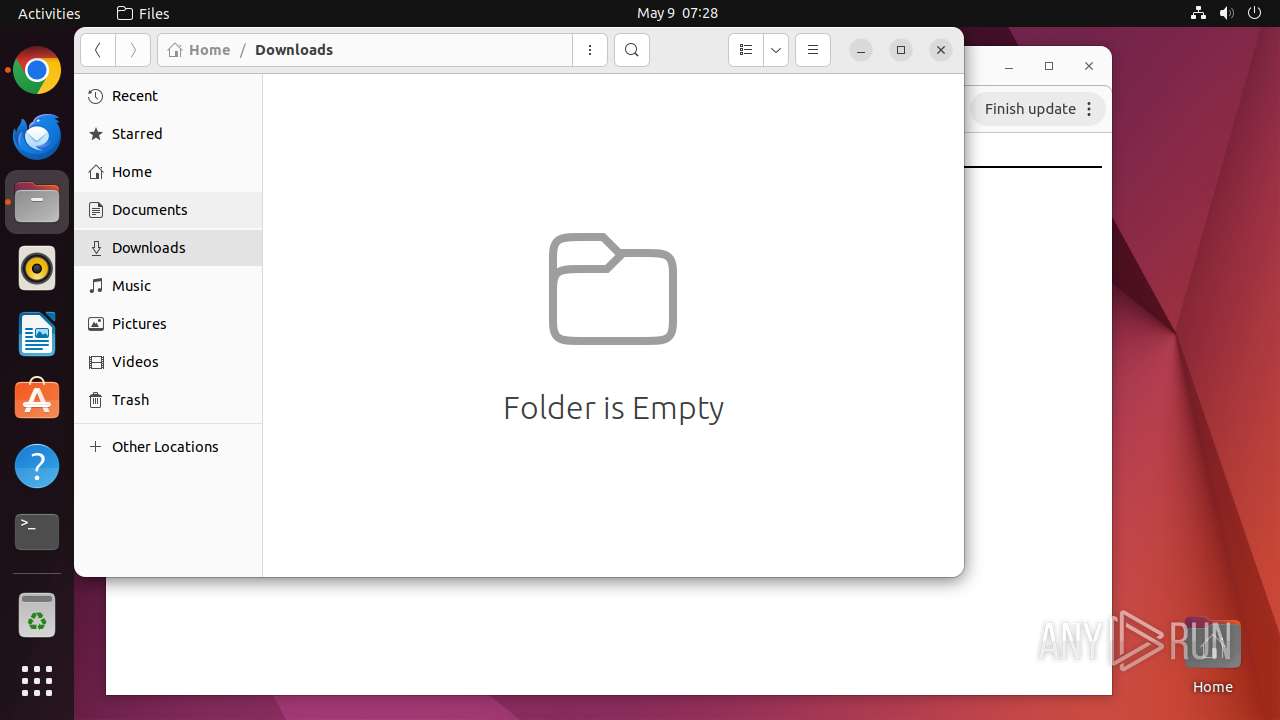Minimize the Files window
The height and width of the screenshot is (720, 1280).
(861, 50)
